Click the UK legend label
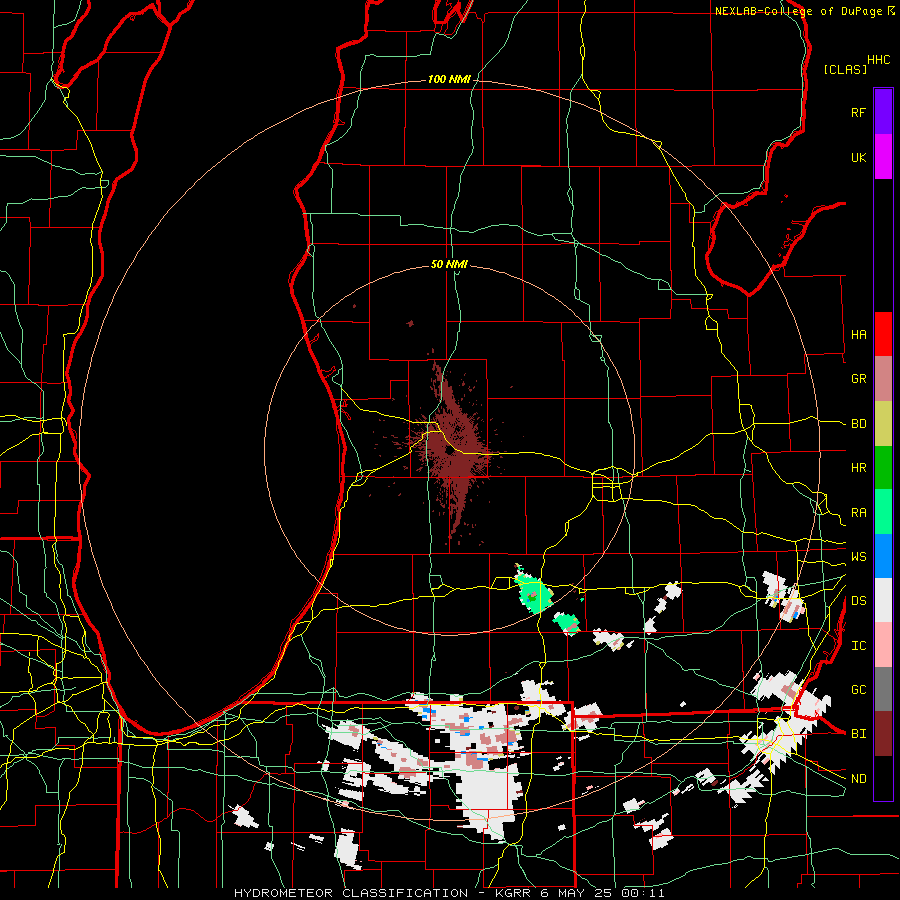This screenshot has height=900, width=900. (x=858, y=158)
